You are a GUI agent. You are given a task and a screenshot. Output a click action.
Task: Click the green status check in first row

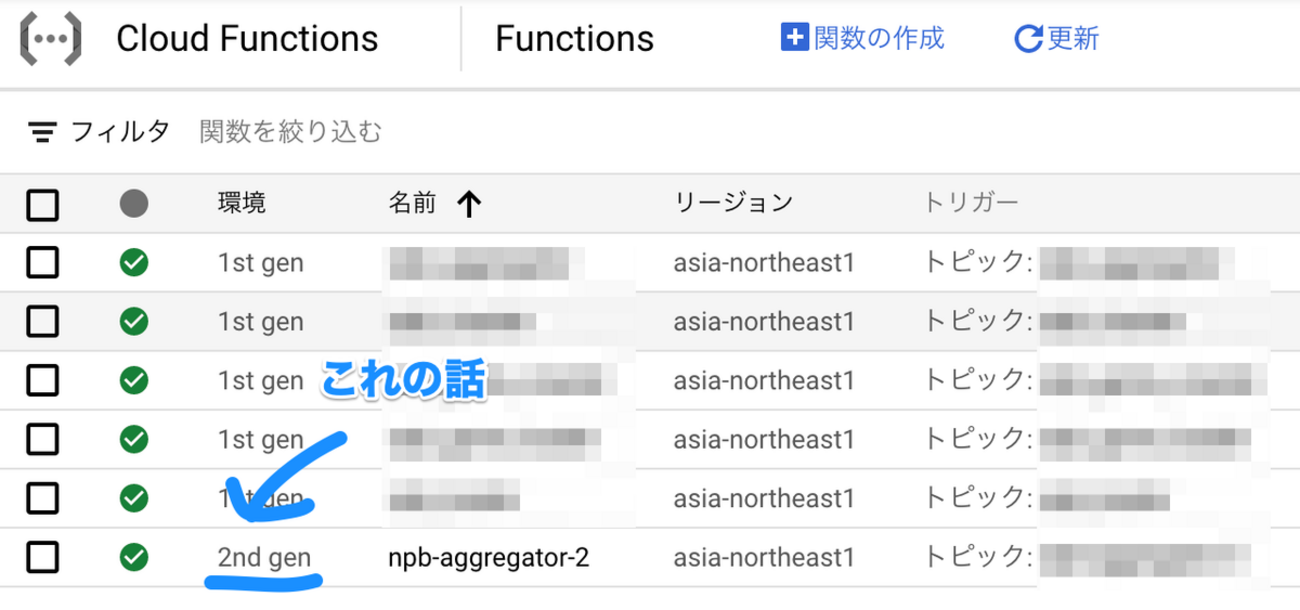pyautogui.click(x=133, y=263)
